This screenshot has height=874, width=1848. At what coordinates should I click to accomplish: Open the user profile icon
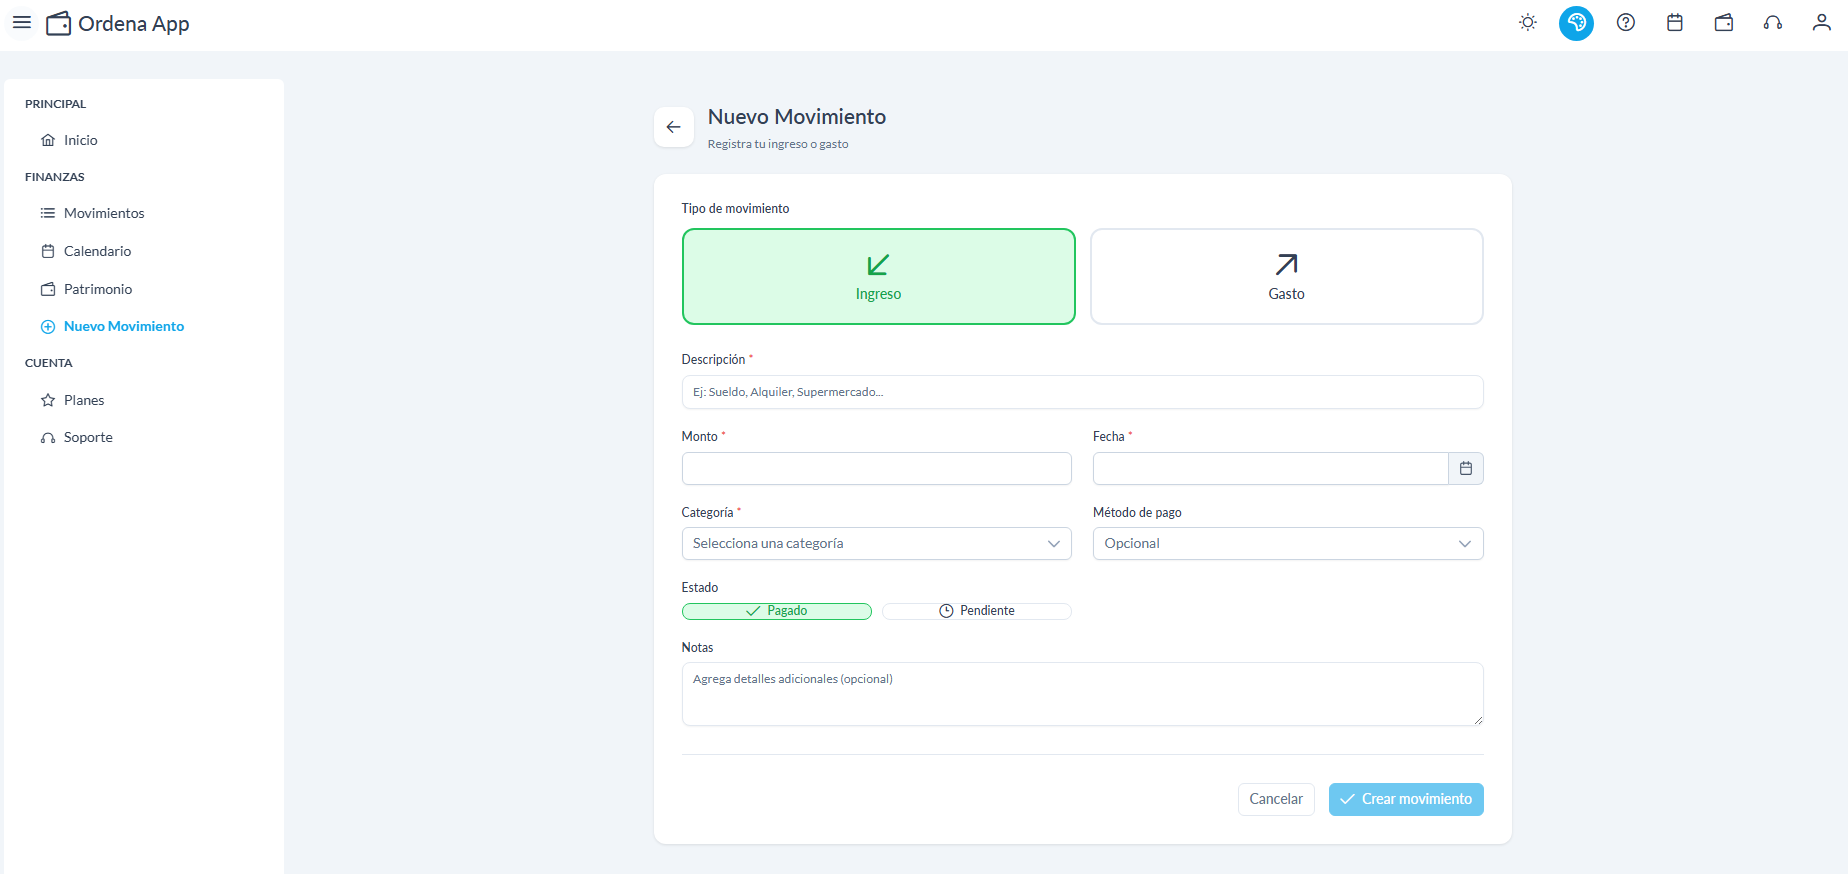point(1821,22)
